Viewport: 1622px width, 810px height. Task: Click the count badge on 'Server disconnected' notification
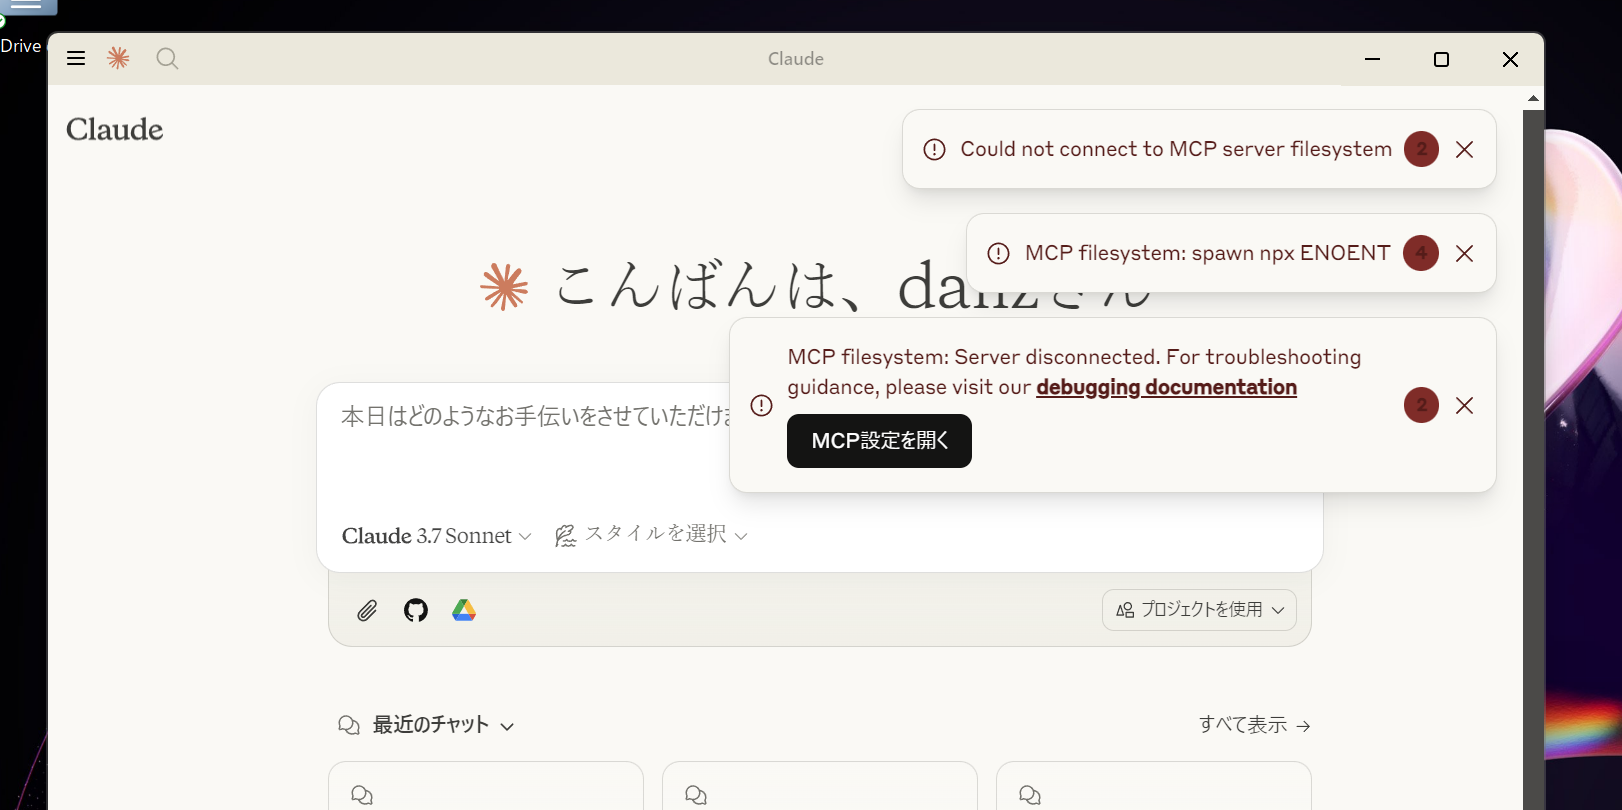click(1421, 405)
